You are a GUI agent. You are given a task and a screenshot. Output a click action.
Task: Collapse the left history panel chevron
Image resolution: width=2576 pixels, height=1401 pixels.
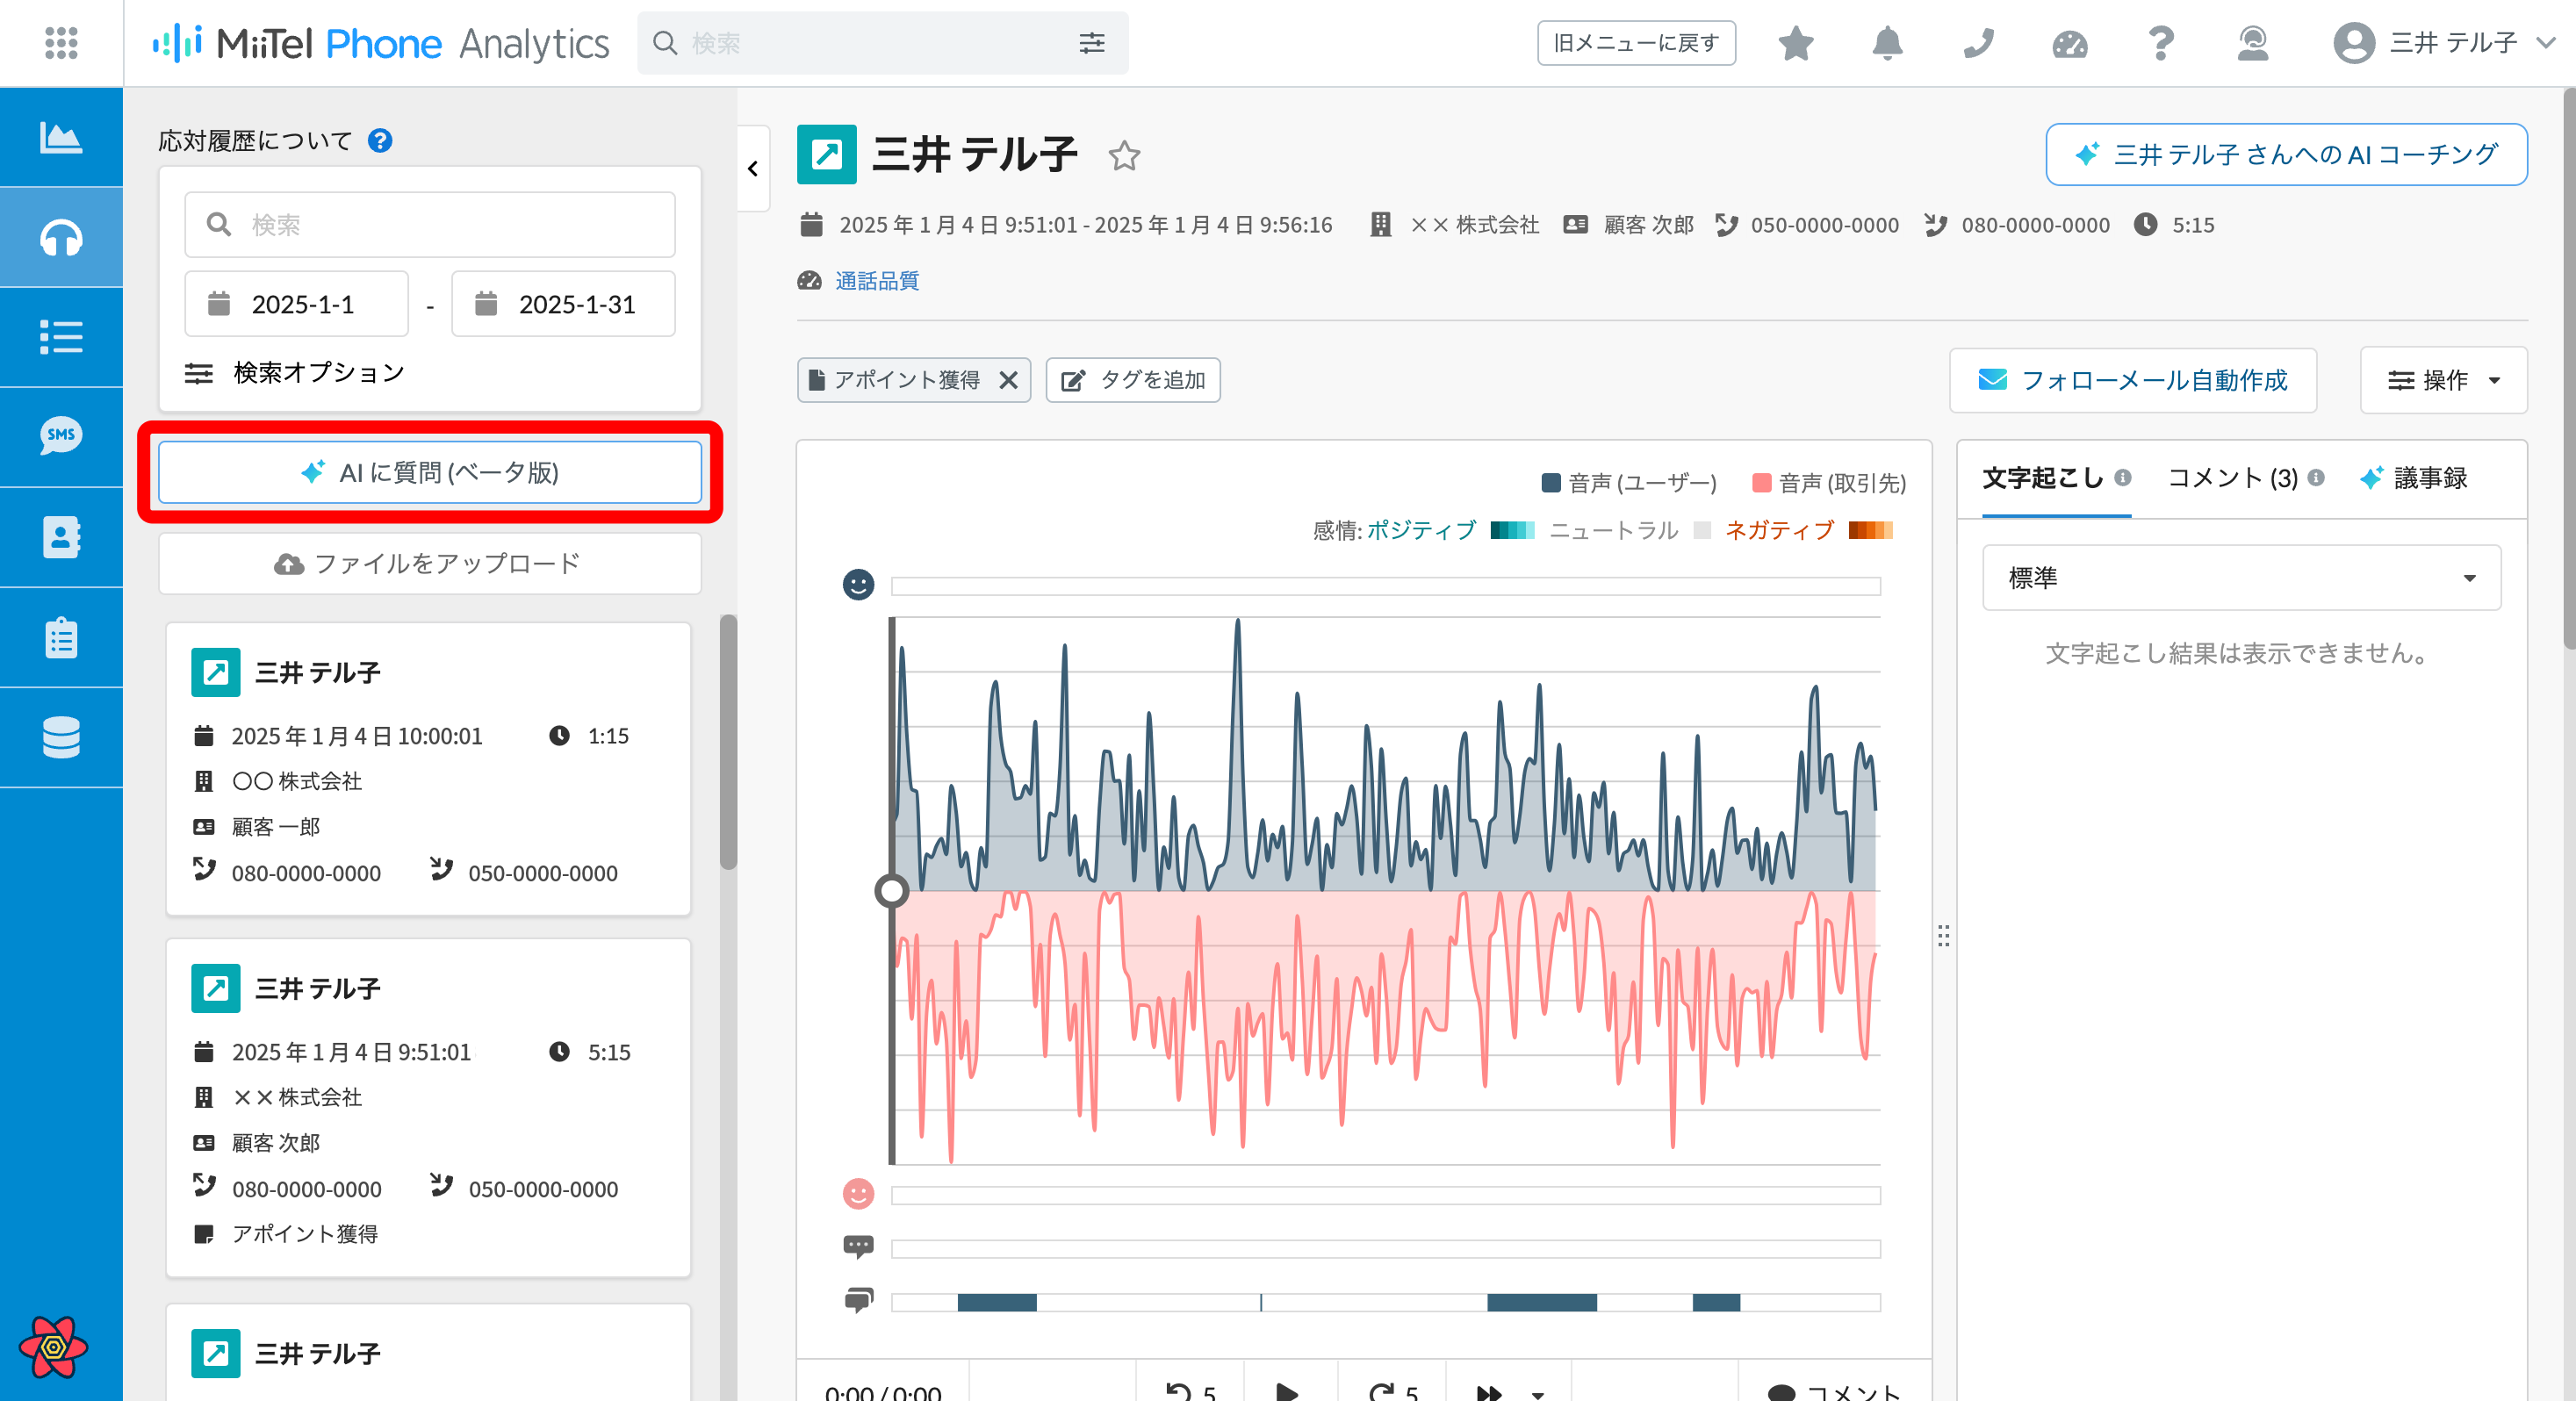(753, 168)
